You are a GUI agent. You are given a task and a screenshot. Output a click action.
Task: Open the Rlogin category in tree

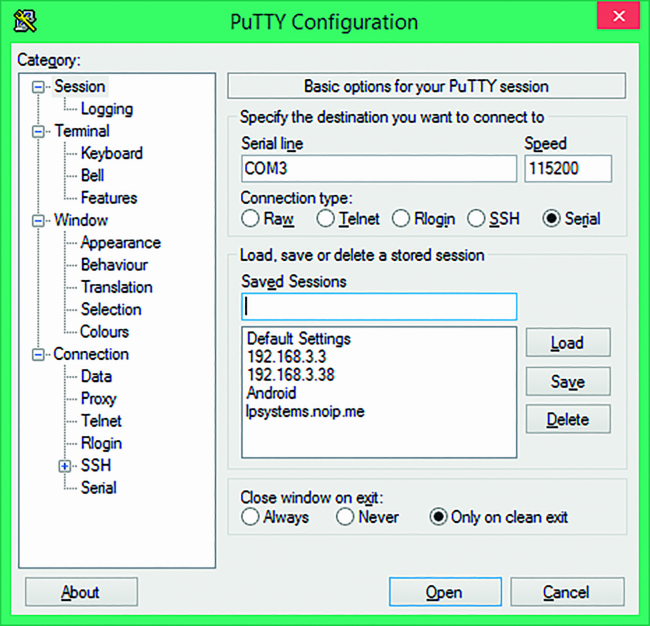point(102,444)
